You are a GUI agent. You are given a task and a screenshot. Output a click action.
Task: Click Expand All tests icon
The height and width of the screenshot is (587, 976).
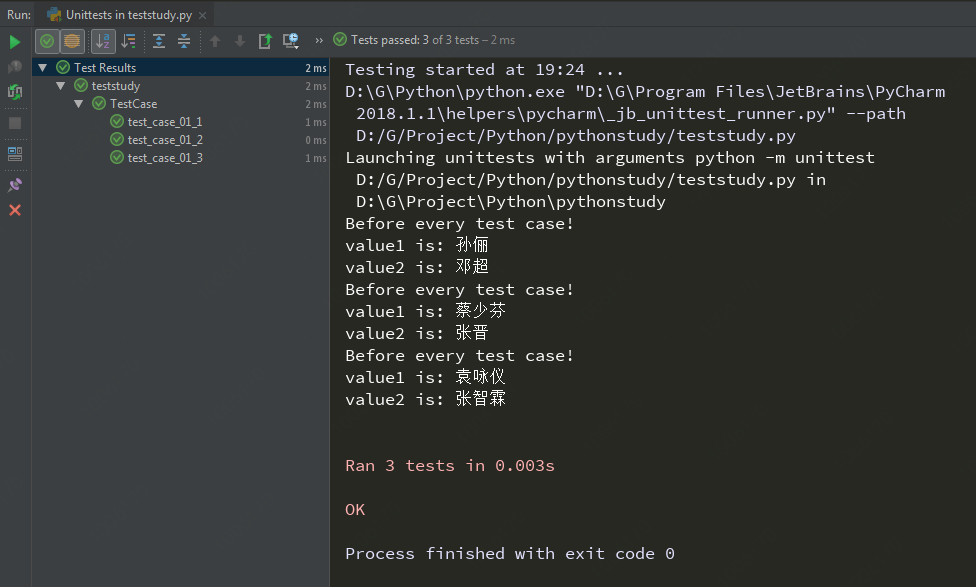click(x=159, y=42)
